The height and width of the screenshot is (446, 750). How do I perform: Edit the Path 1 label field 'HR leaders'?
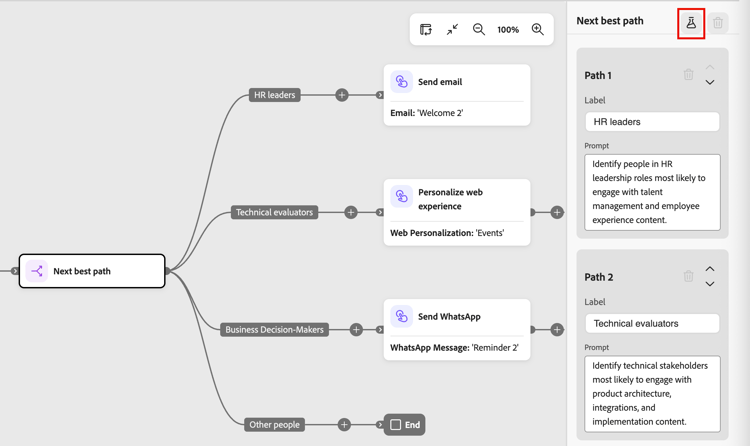point(652,122)
